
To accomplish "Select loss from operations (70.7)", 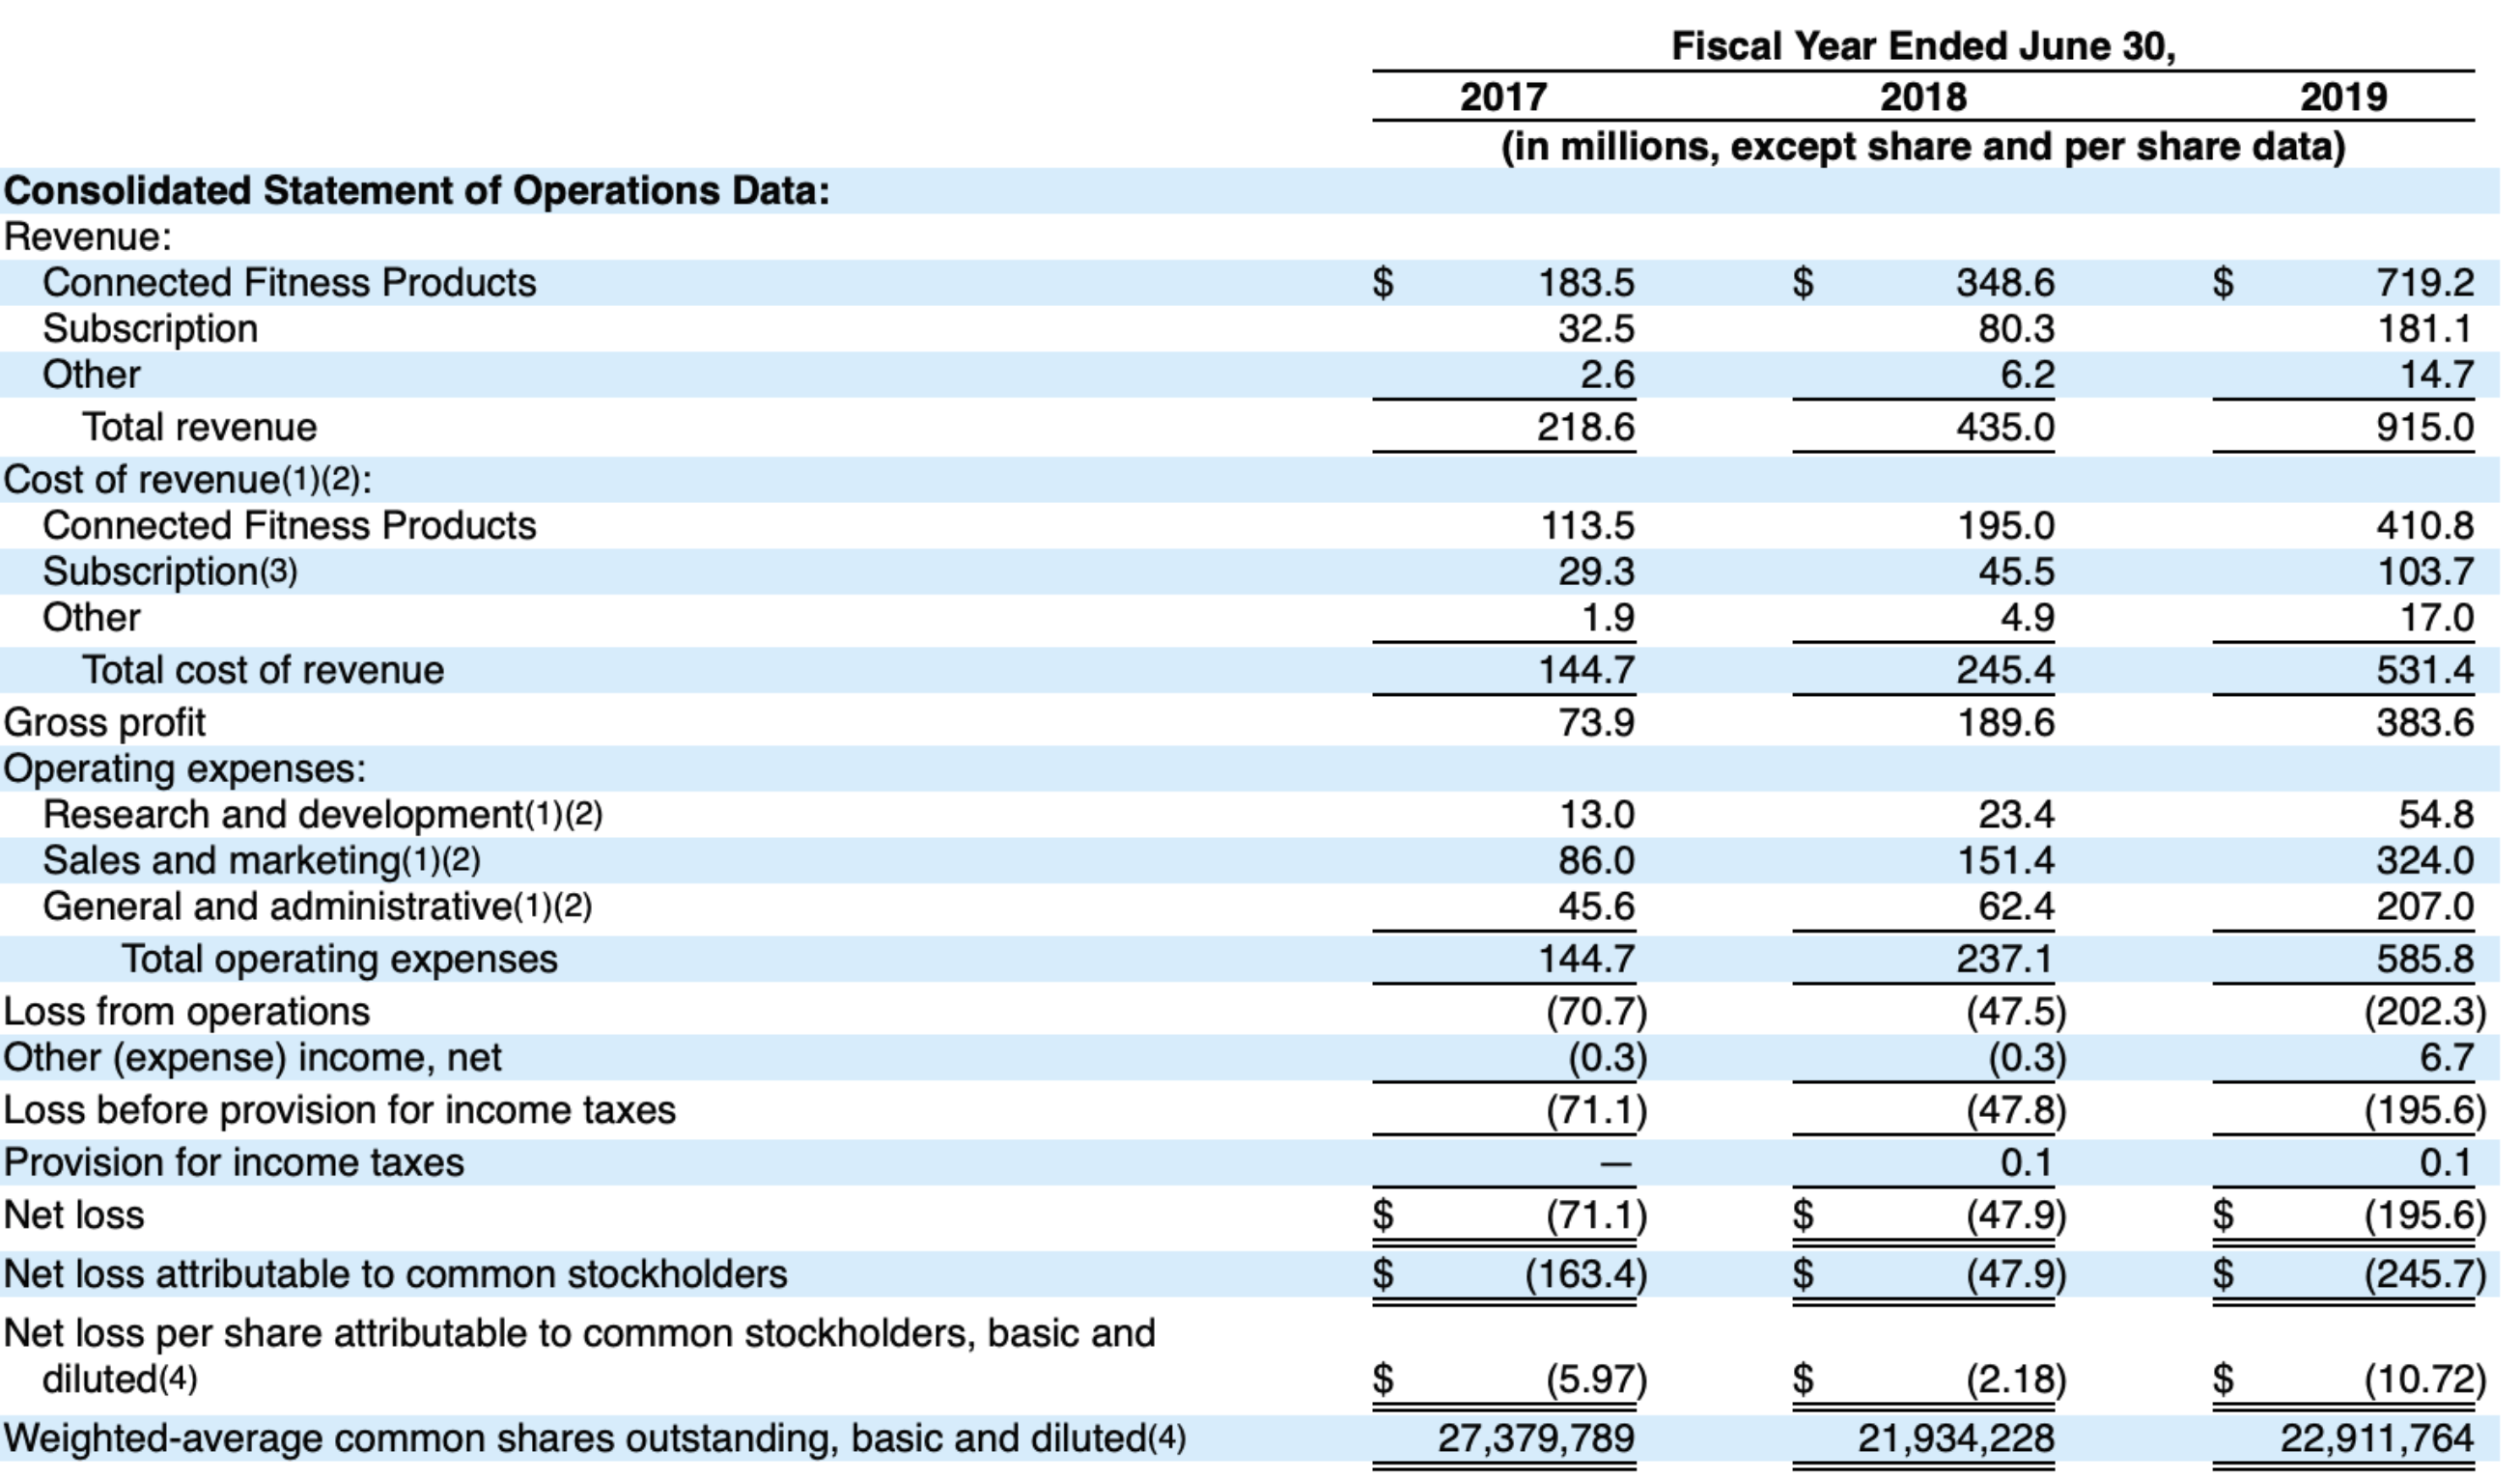I will [1596, 1012].
